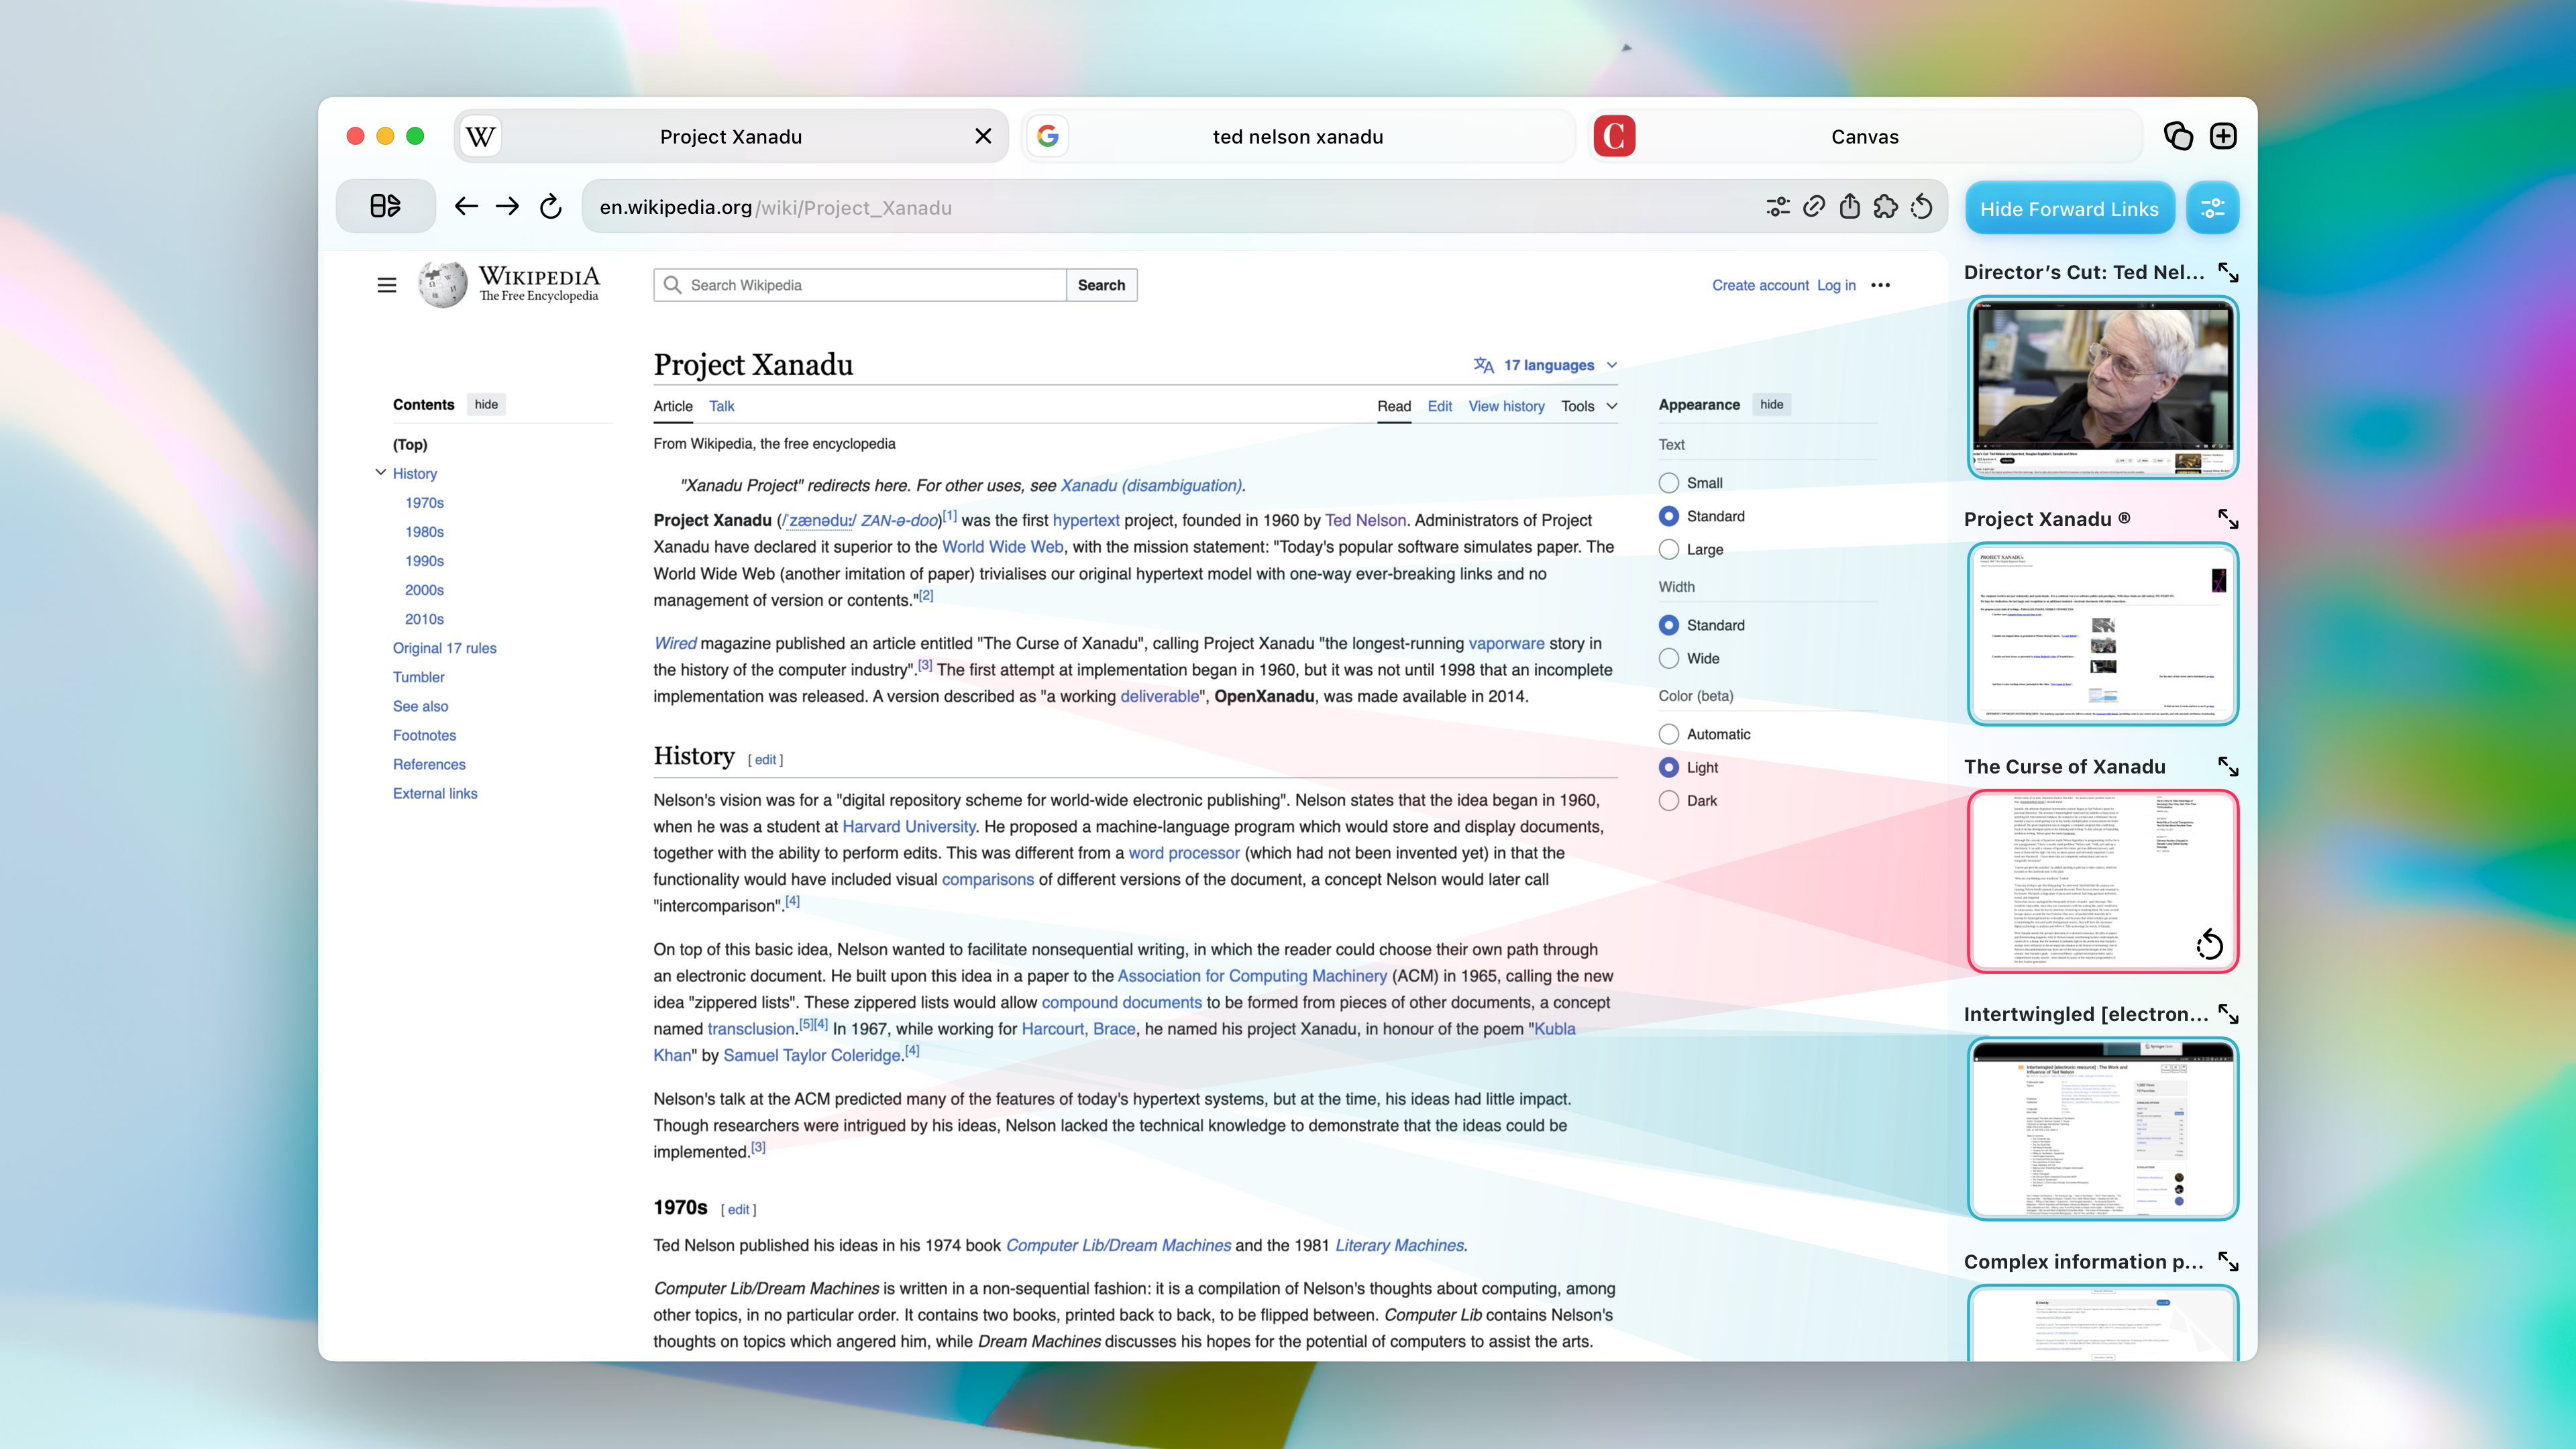Click the share icon in the address bar

click(1849, 207)
